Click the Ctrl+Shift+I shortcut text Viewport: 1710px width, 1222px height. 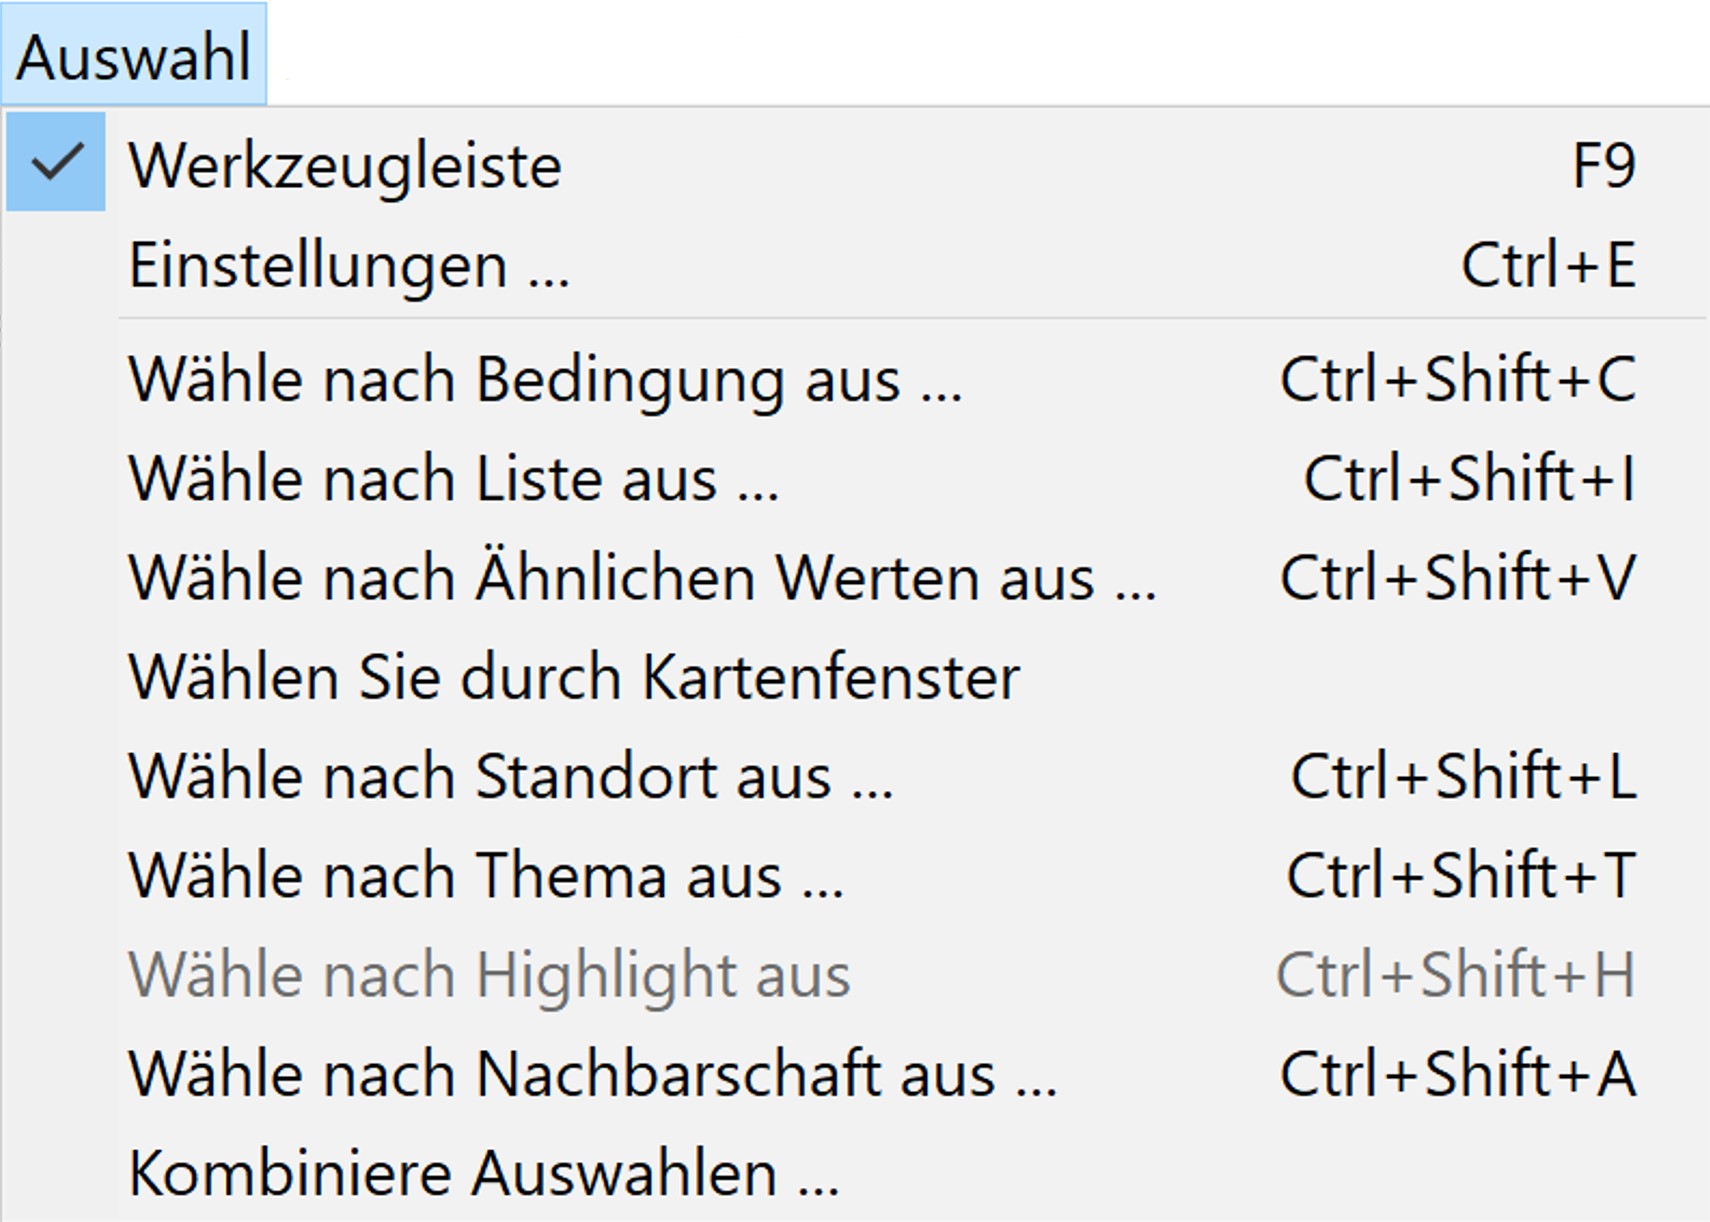pos(1469,478)
